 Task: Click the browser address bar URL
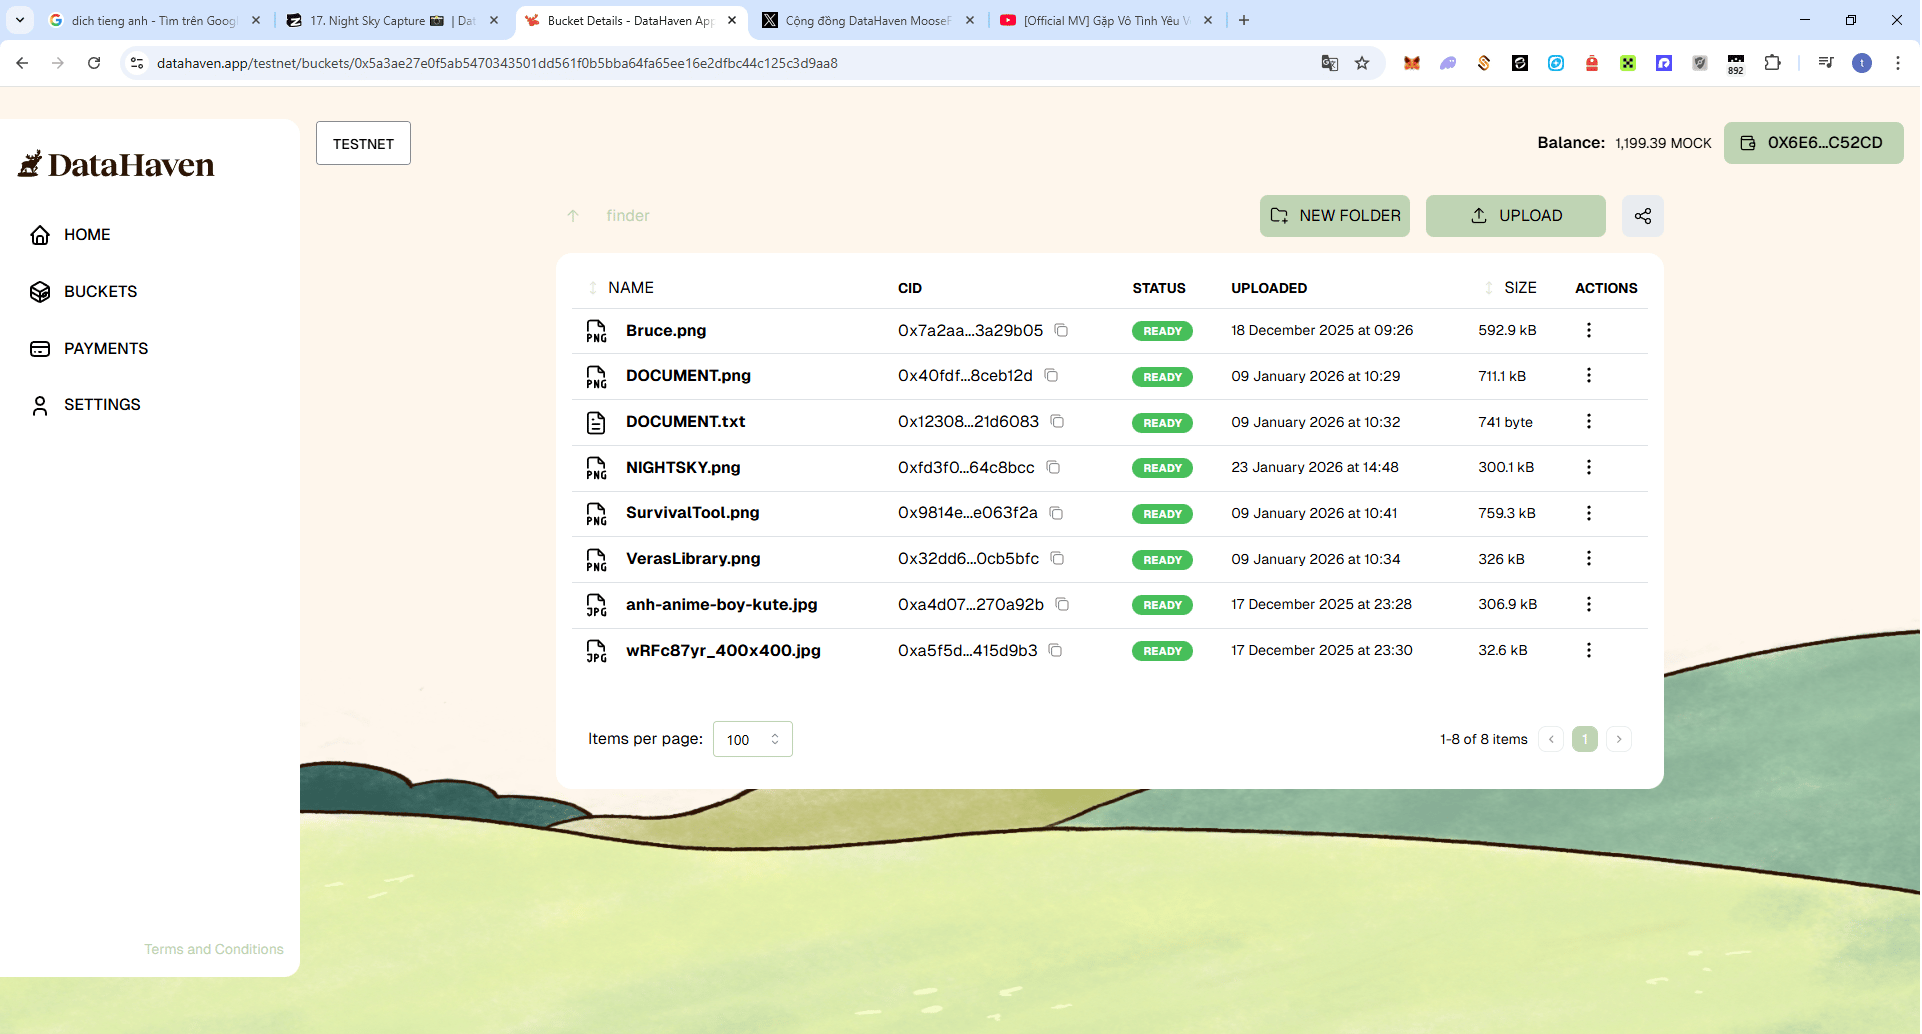click(x=497, y=63)
